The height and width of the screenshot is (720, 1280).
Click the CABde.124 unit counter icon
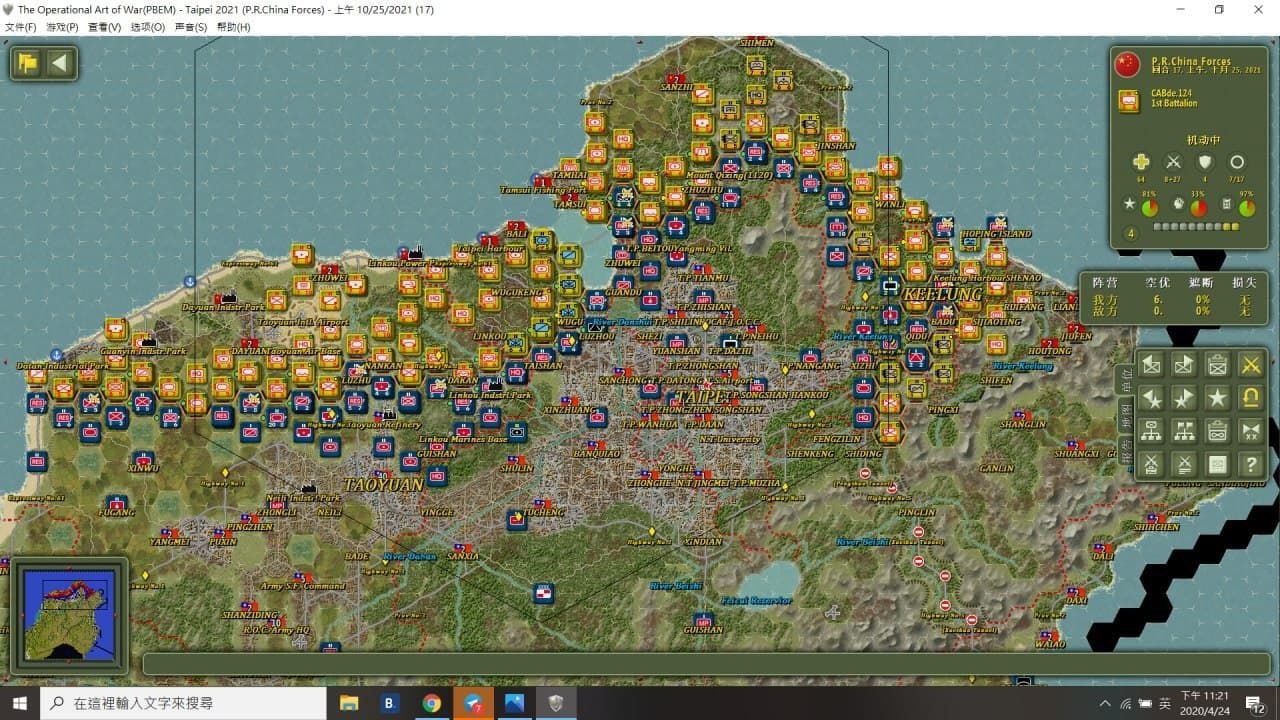[1129, 101]
